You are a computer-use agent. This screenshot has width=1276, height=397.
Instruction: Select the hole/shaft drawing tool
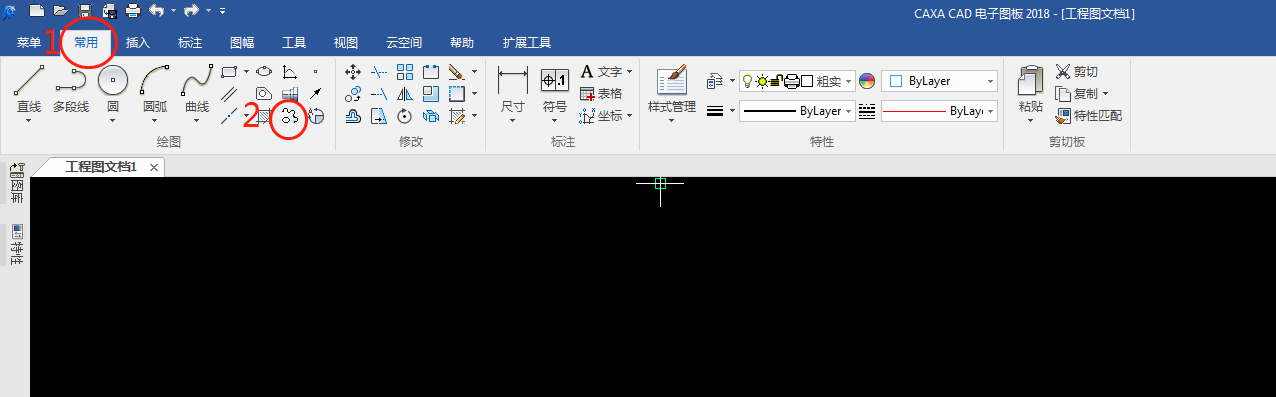290,94
